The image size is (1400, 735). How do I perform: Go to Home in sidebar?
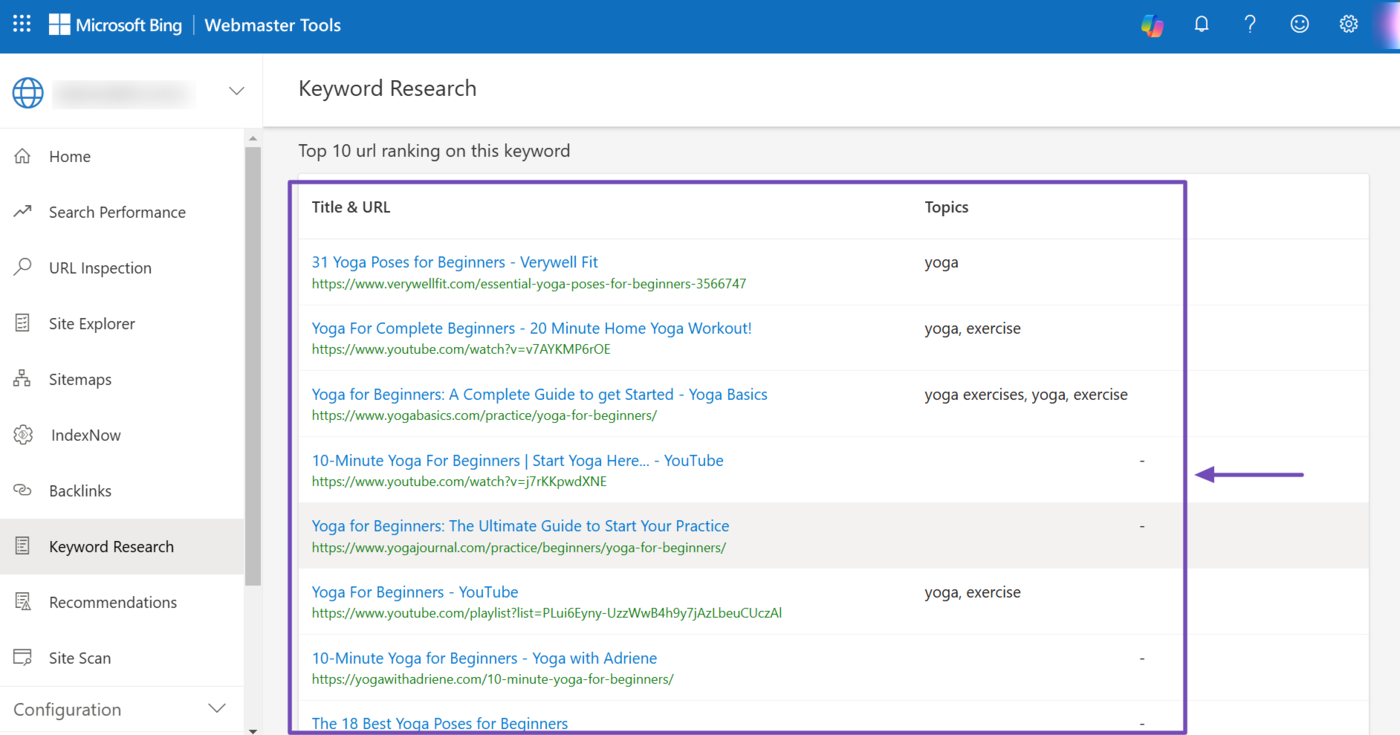pos(69,157)
